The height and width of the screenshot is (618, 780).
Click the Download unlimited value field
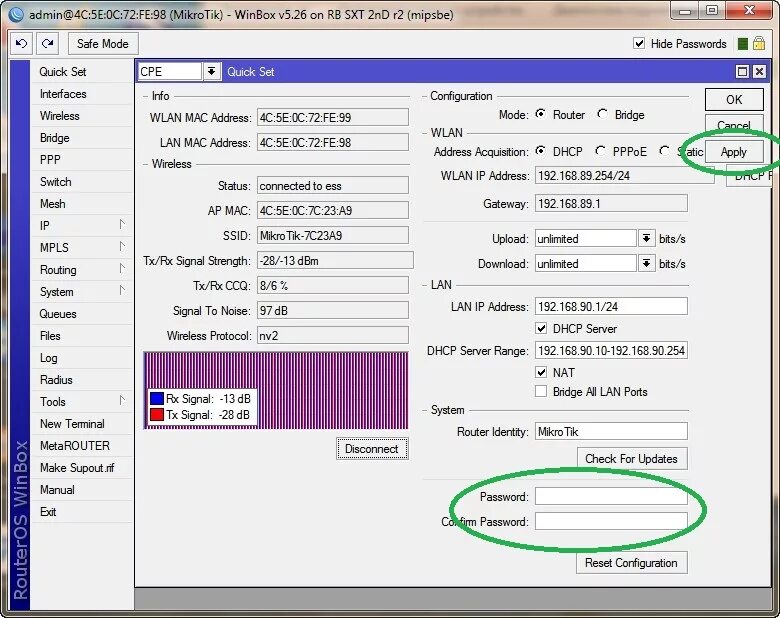pyautogui.click(x=586, y=263)
